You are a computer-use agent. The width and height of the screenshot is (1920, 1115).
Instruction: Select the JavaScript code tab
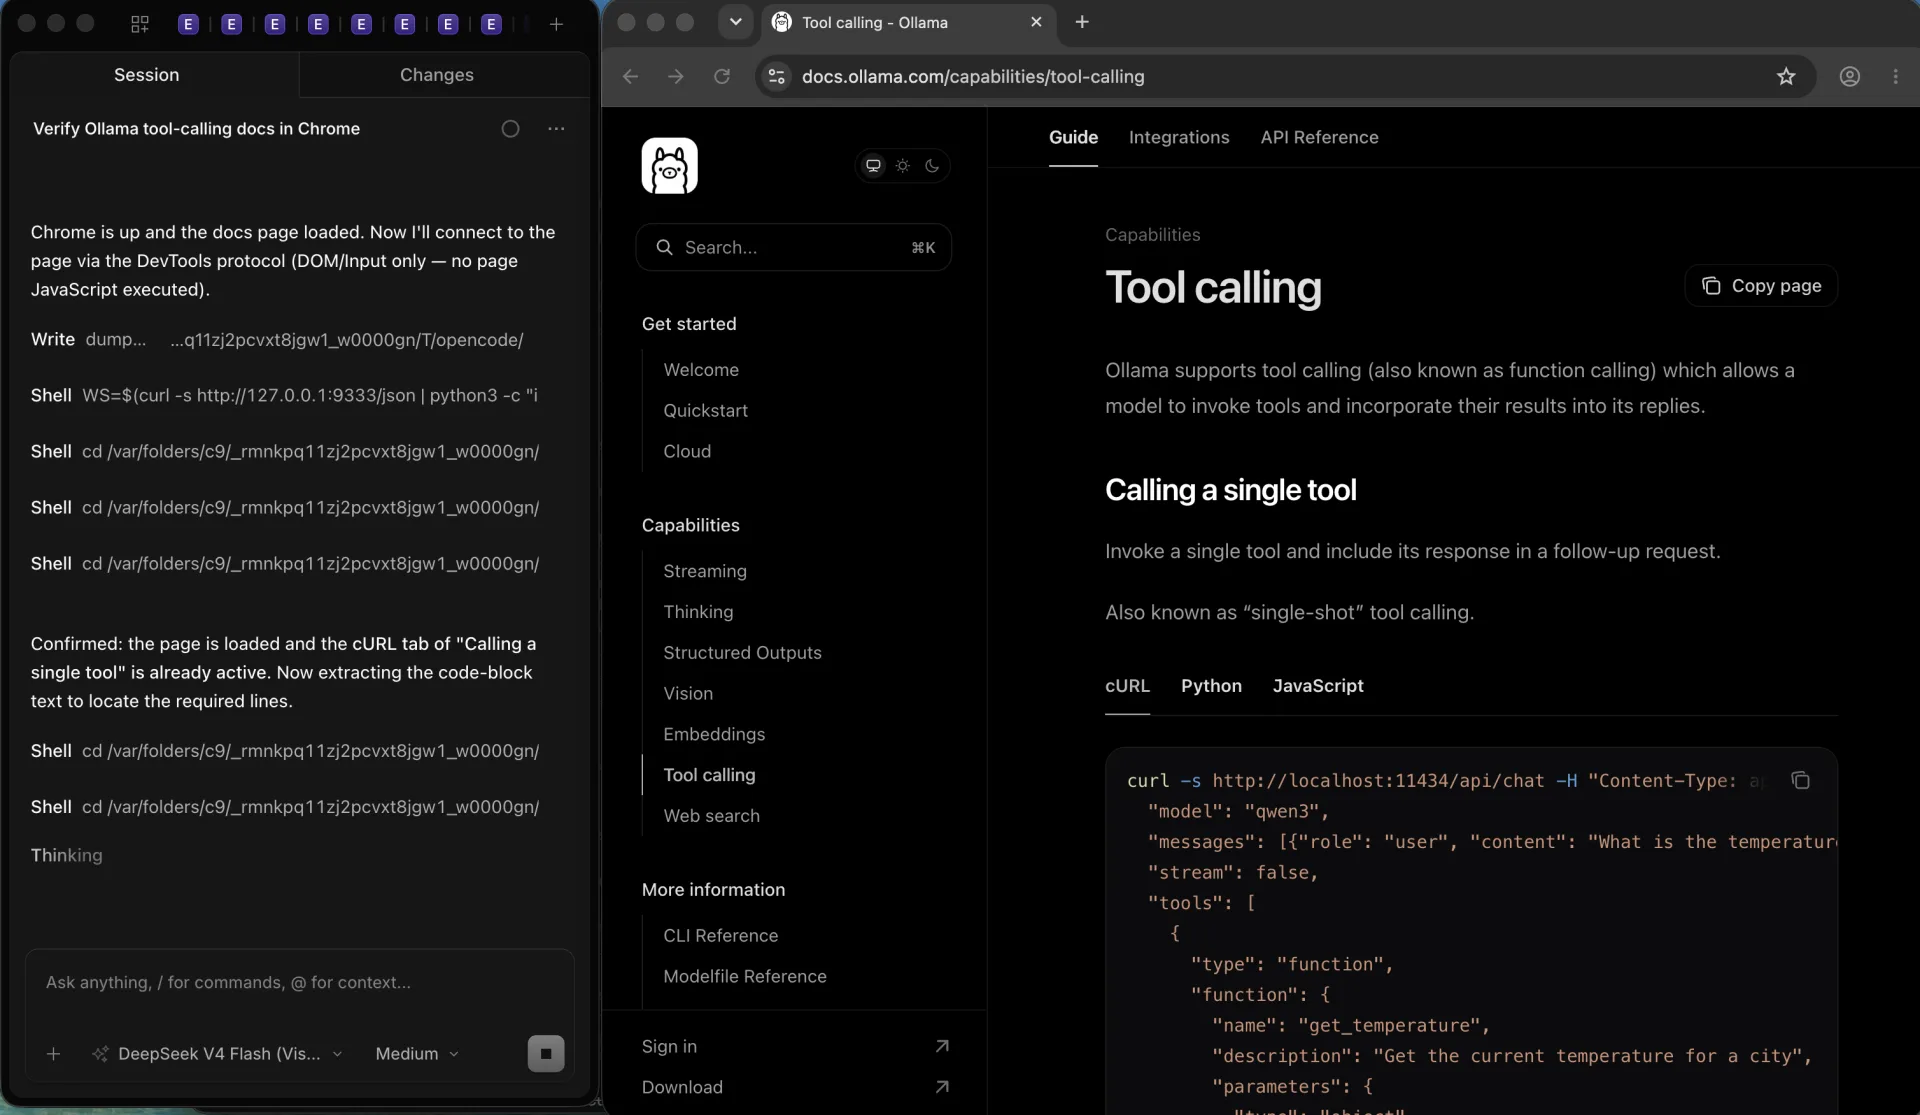(1318, 686)
